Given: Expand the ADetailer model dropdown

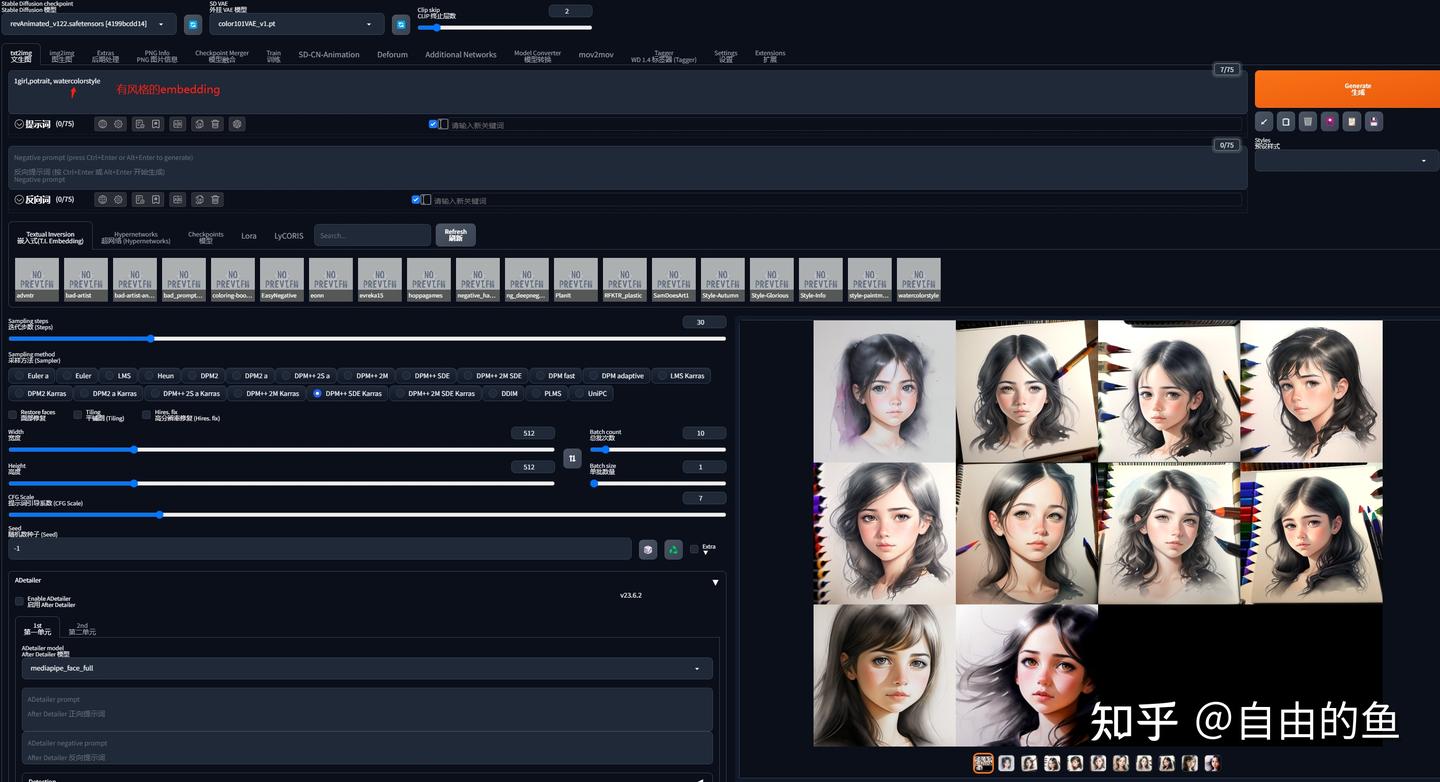Looking at the screenshot, I should 367,668.
